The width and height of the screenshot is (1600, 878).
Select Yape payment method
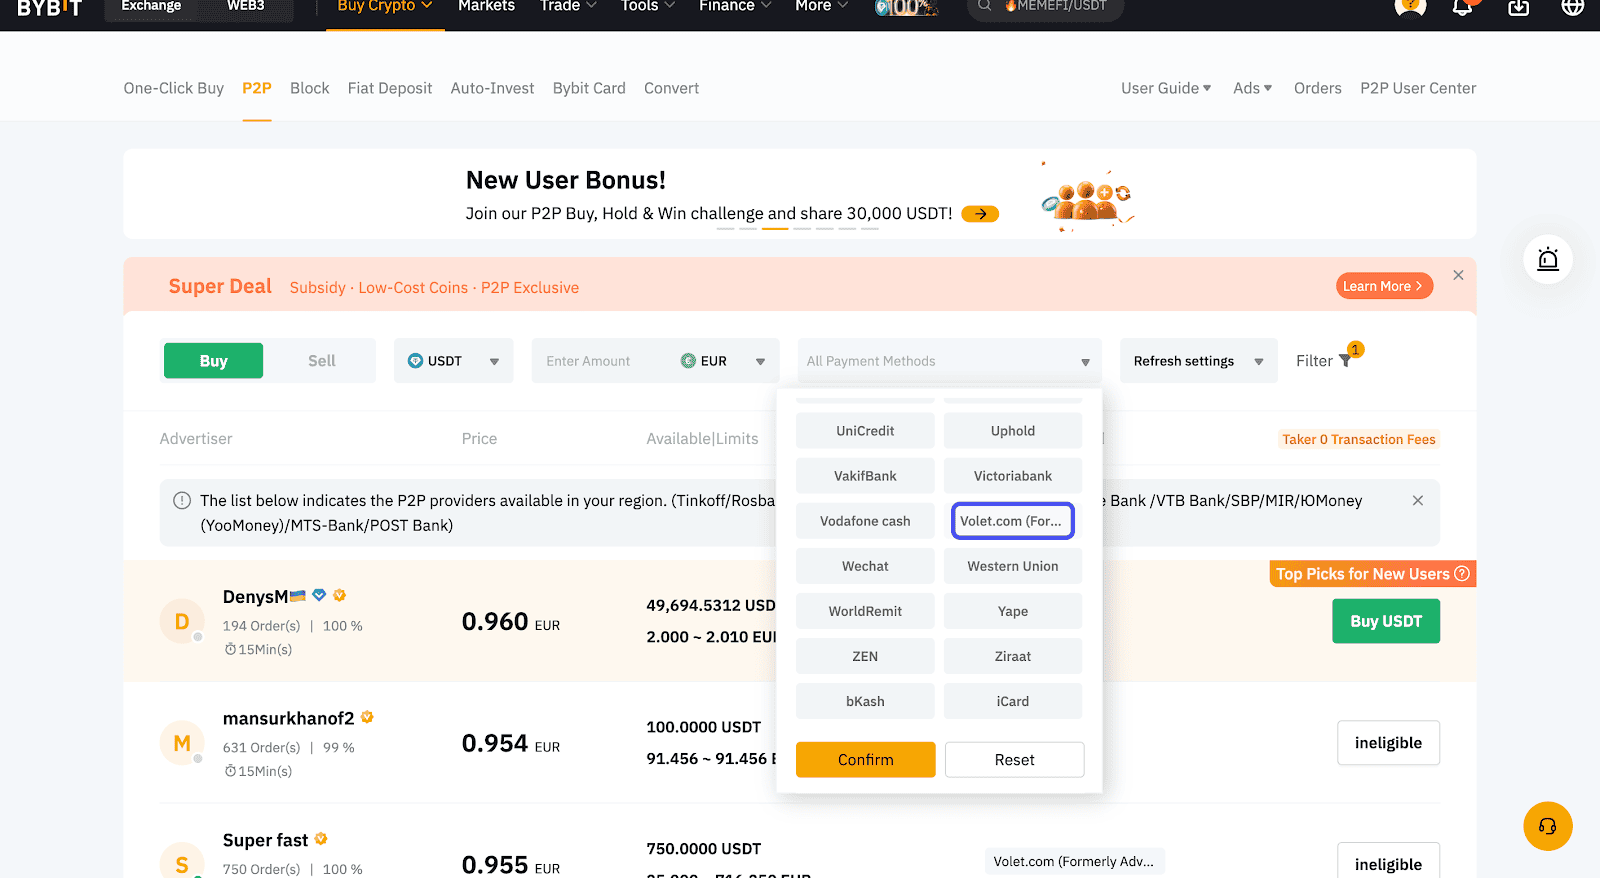(1013, 611)
